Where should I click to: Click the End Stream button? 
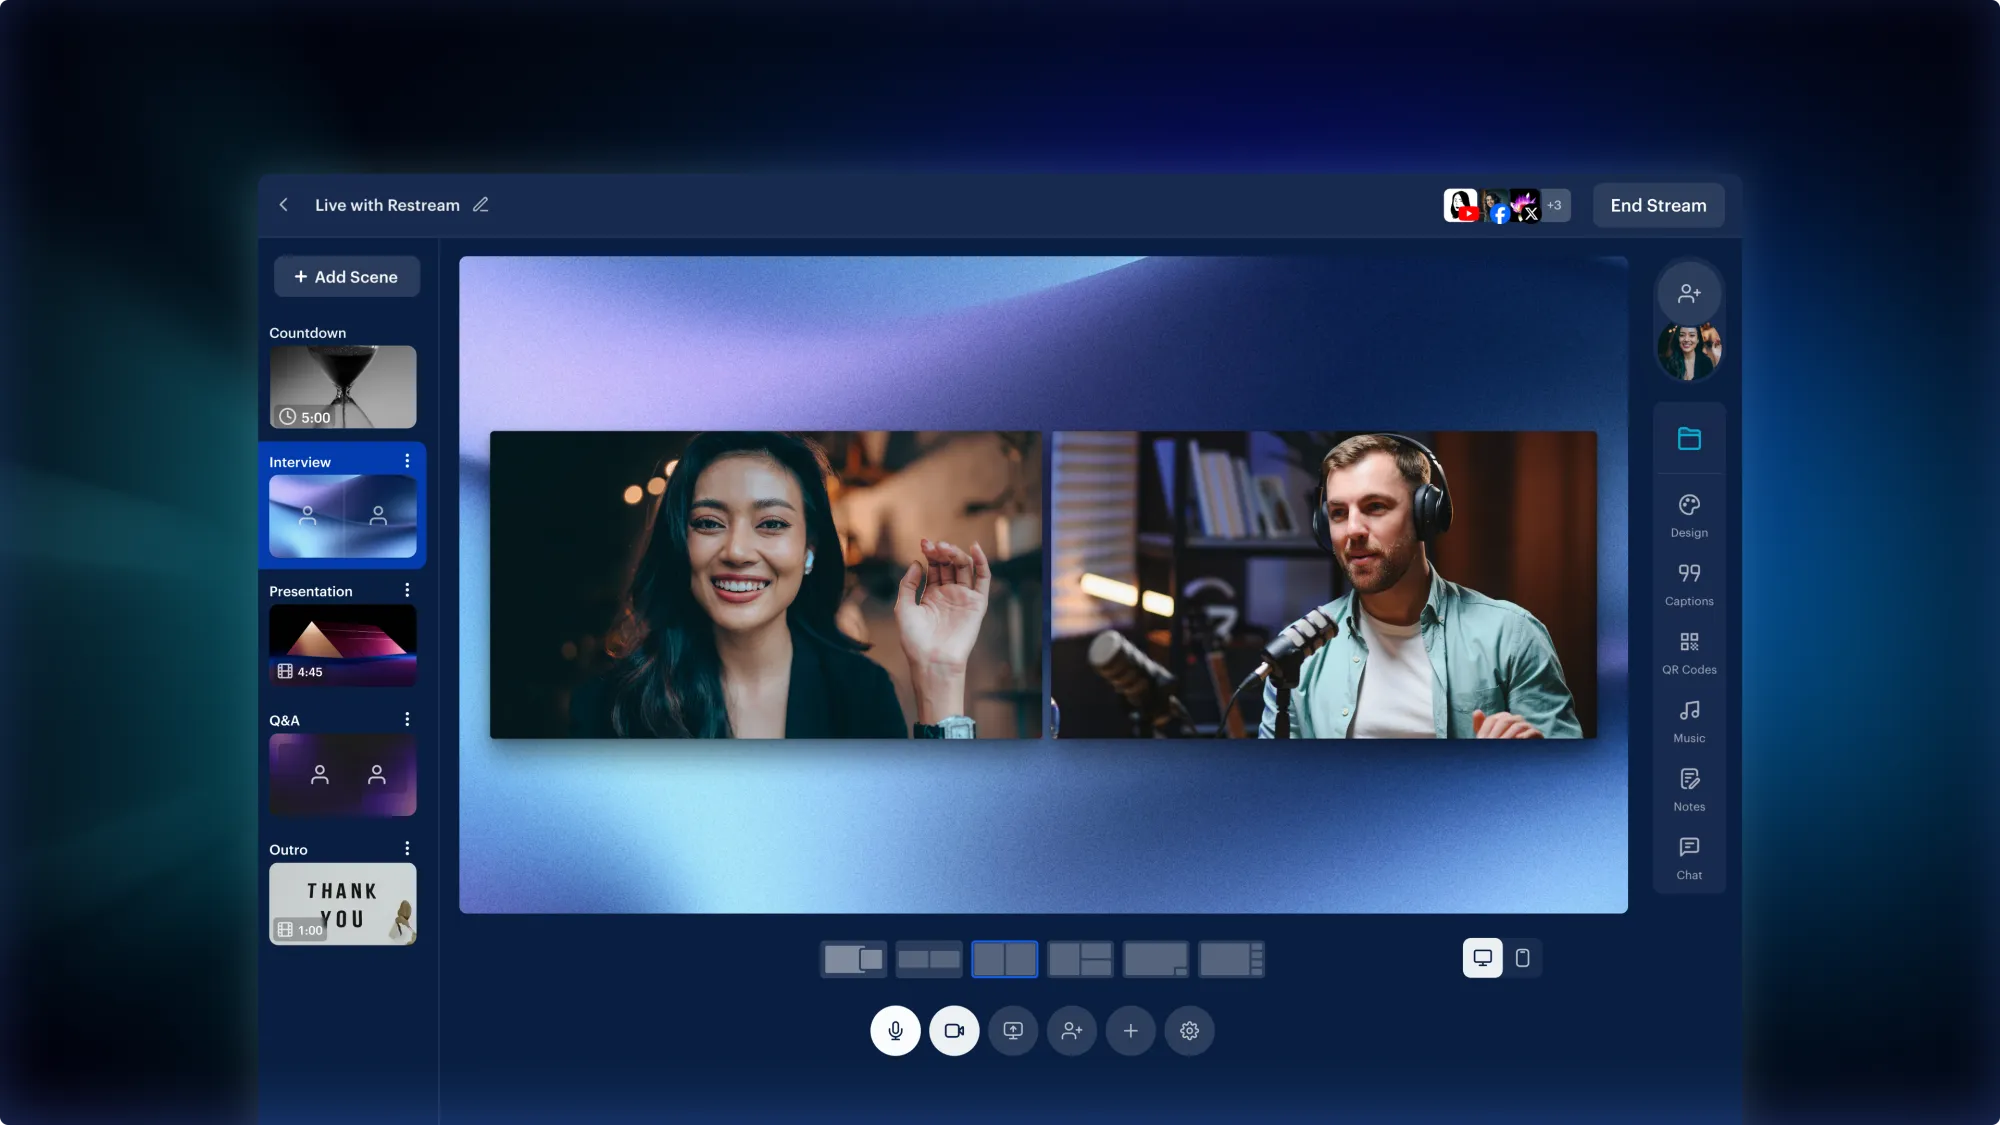(1658, 205)
